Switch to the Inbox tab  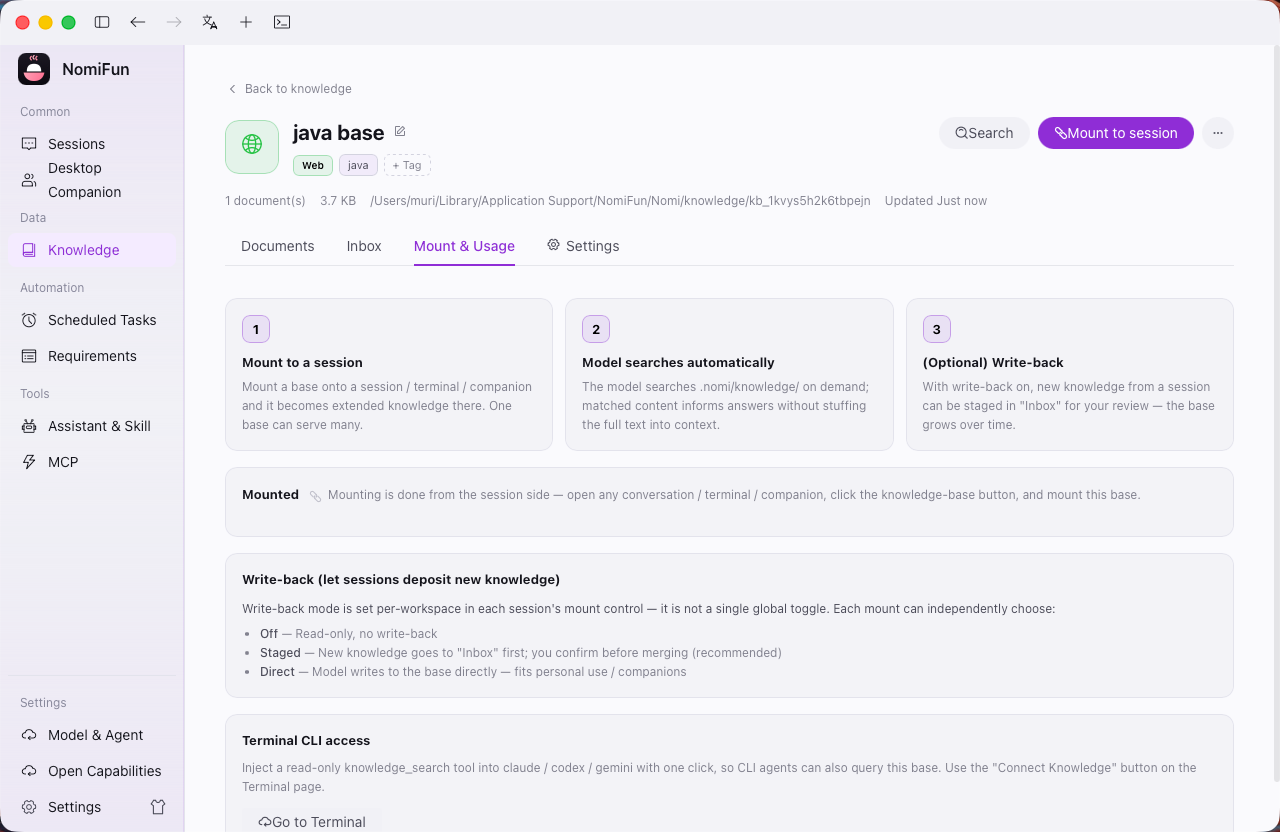click(364, 246)
